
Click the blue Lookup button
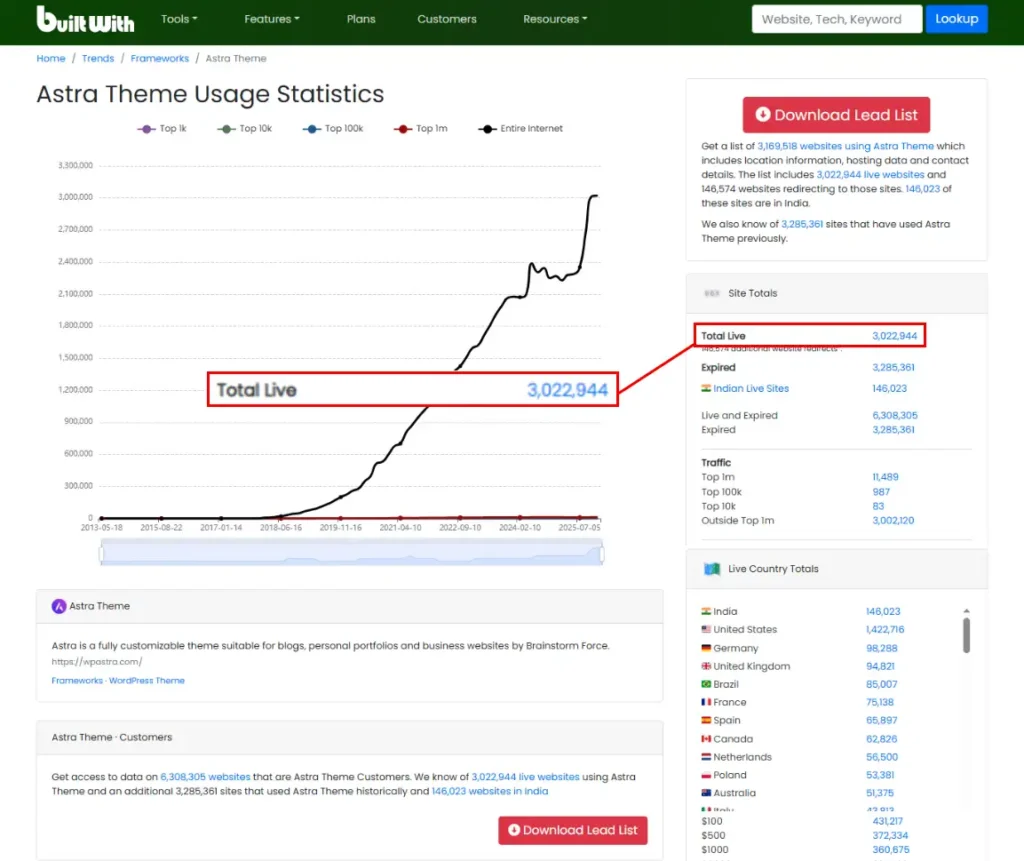click(956, 19)
